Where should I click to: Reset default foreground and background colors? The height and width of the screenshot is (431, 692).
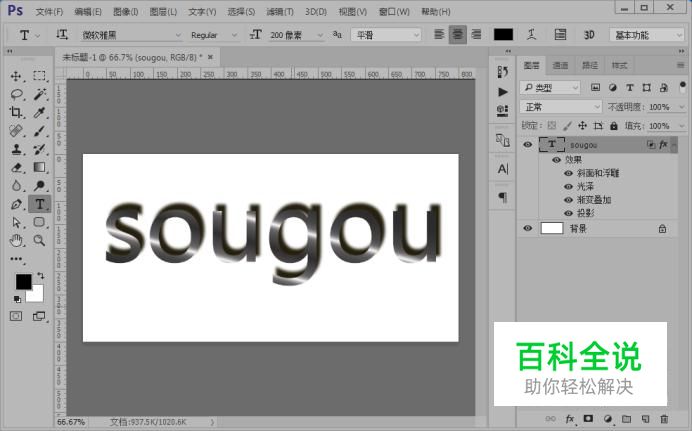[17, 299]
